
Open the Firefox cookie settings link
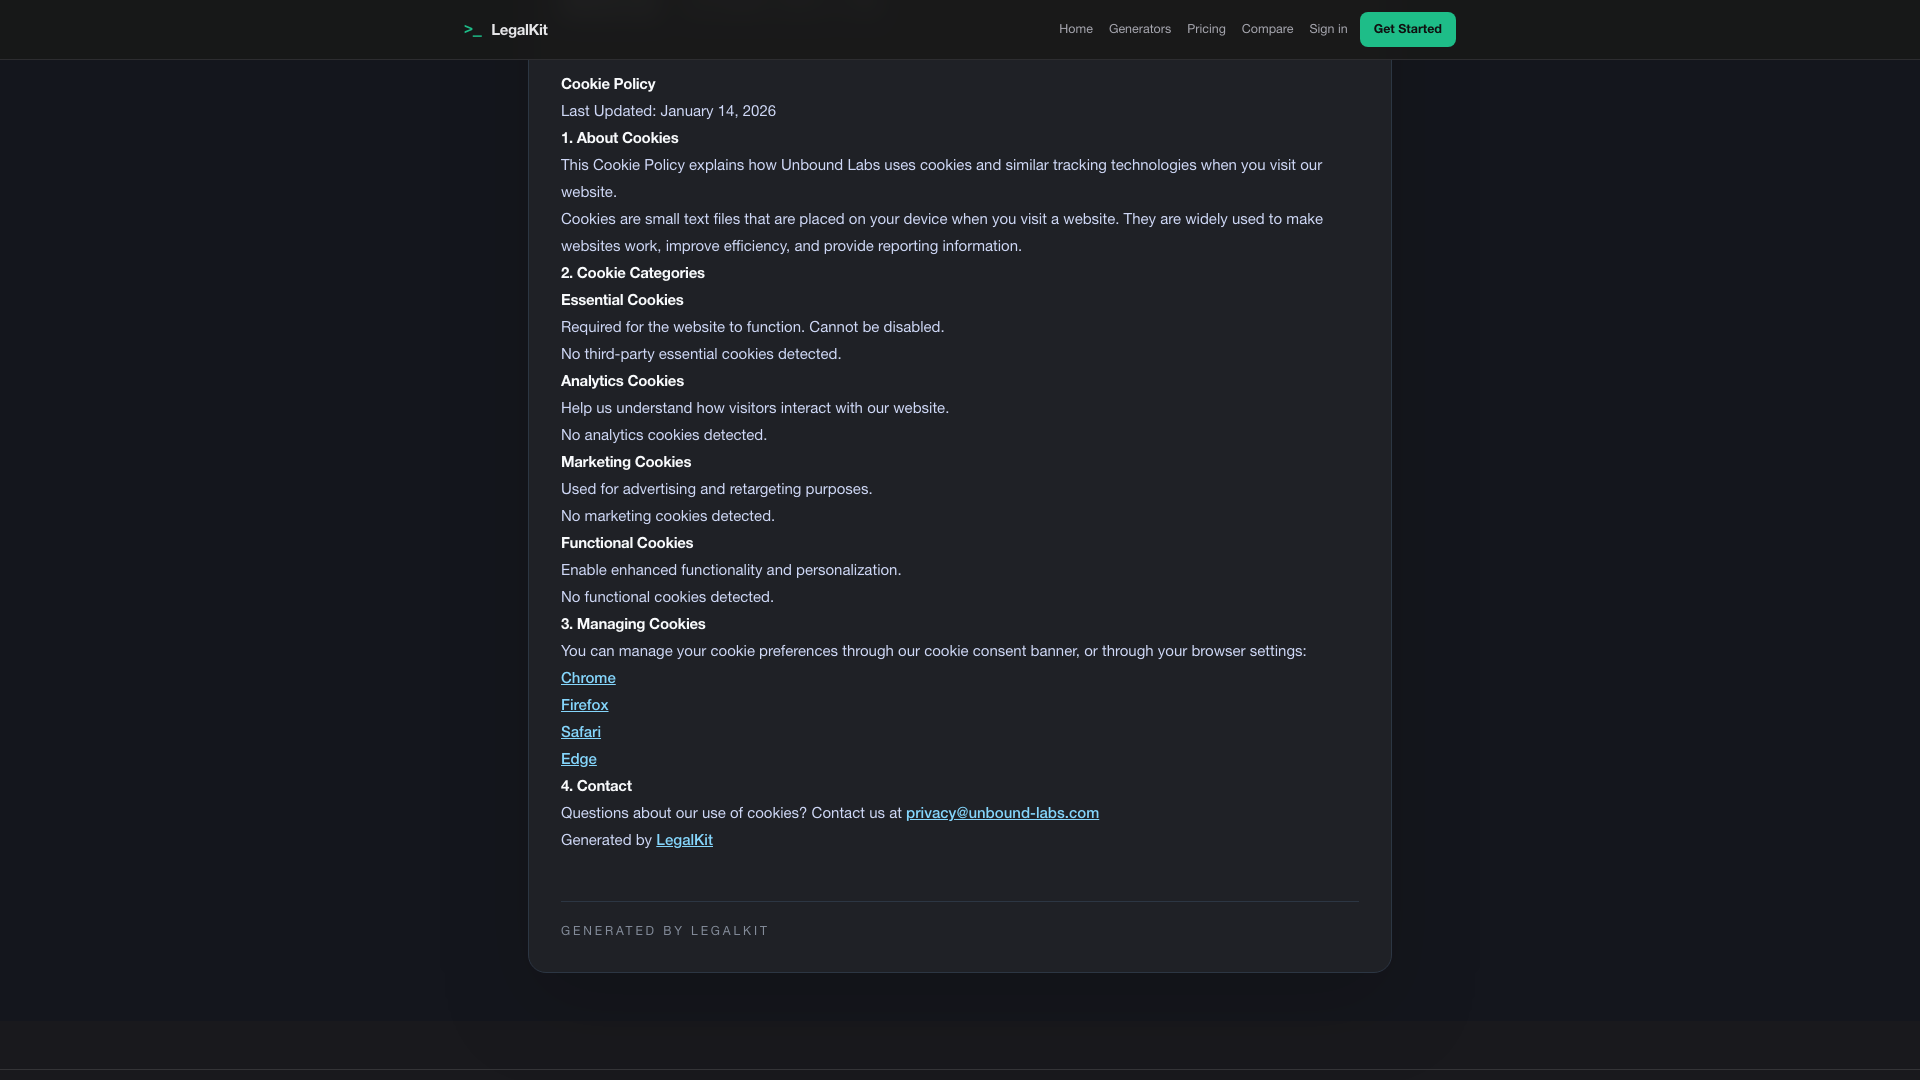click(x=584, y=704)
